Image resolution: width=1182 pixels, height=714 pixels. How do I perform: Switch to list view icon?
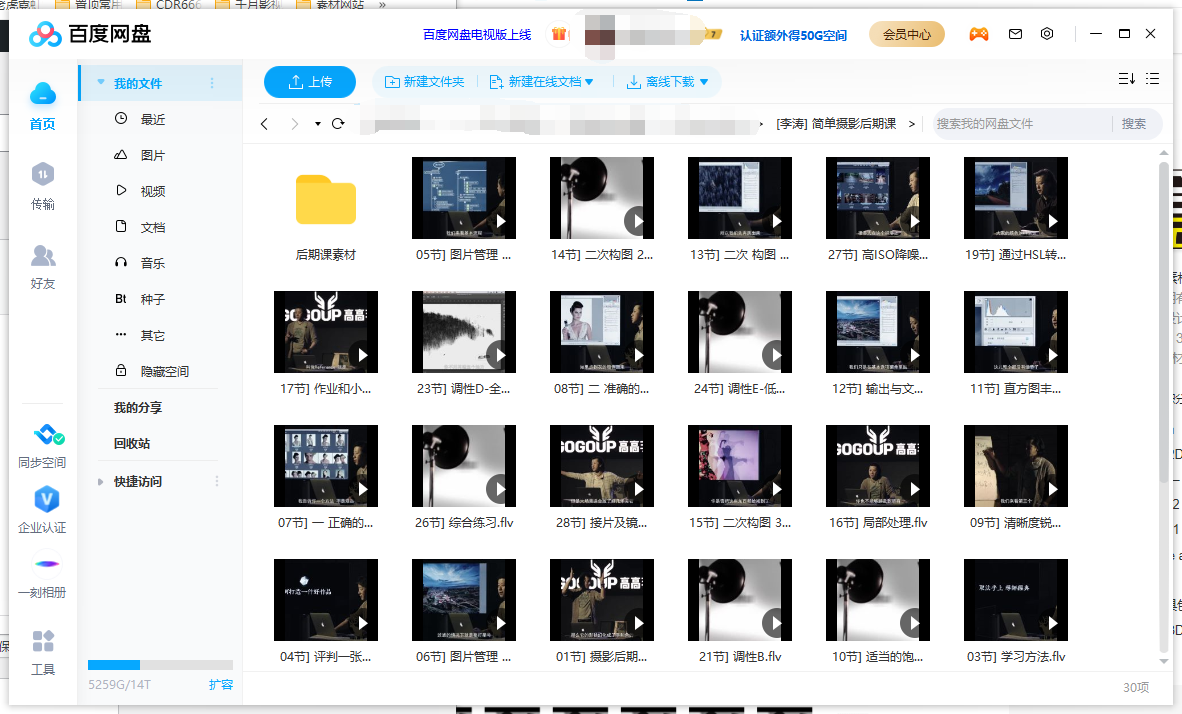1153,78
